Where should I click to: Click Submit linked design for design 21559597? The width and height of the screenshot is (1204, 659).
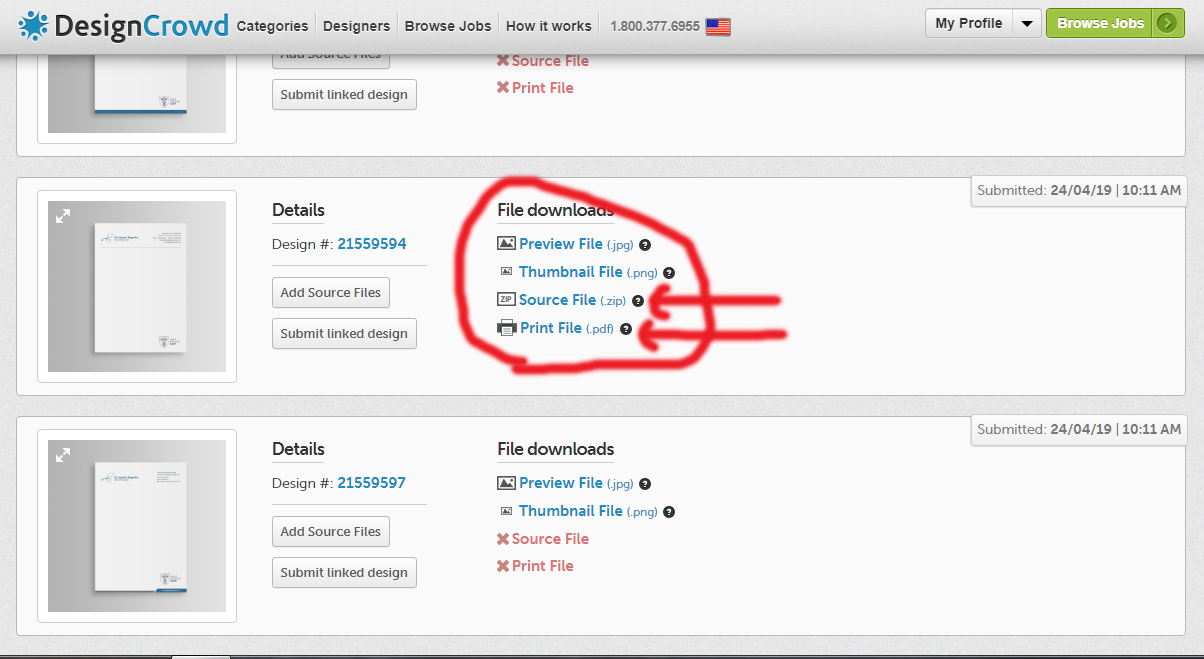pyautogui.click(x=344, y=572)
